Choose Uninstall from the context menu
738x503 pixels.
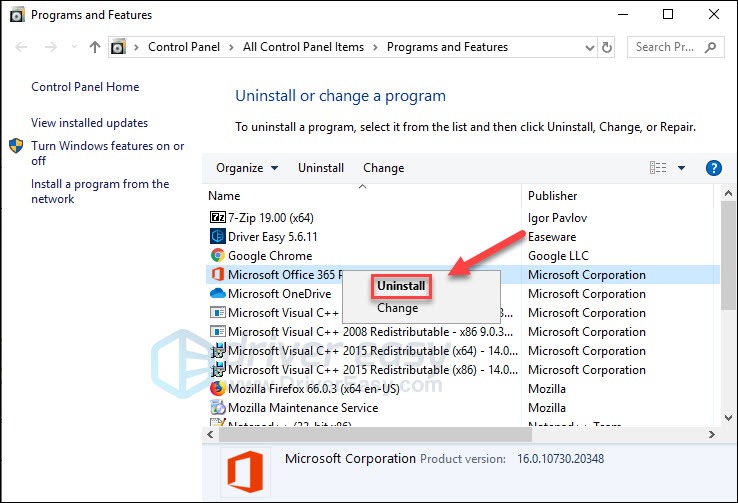click(x=401, y=286)
